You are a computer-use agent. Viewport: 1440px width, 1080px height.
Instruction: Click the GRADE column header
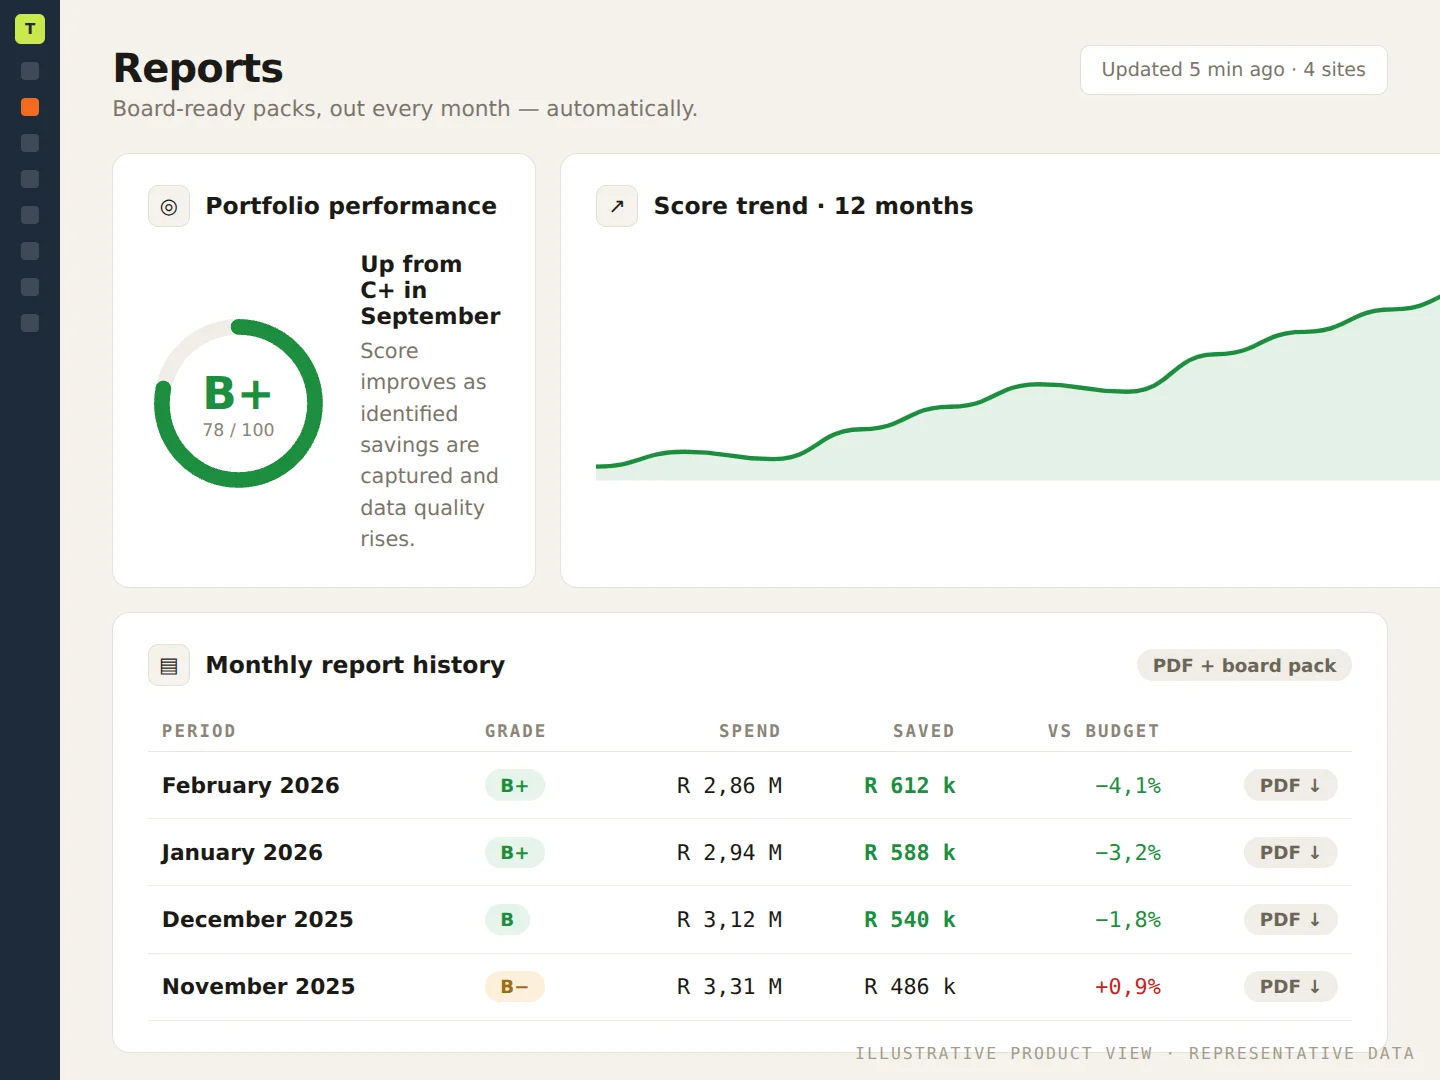(x=515, y=731)
